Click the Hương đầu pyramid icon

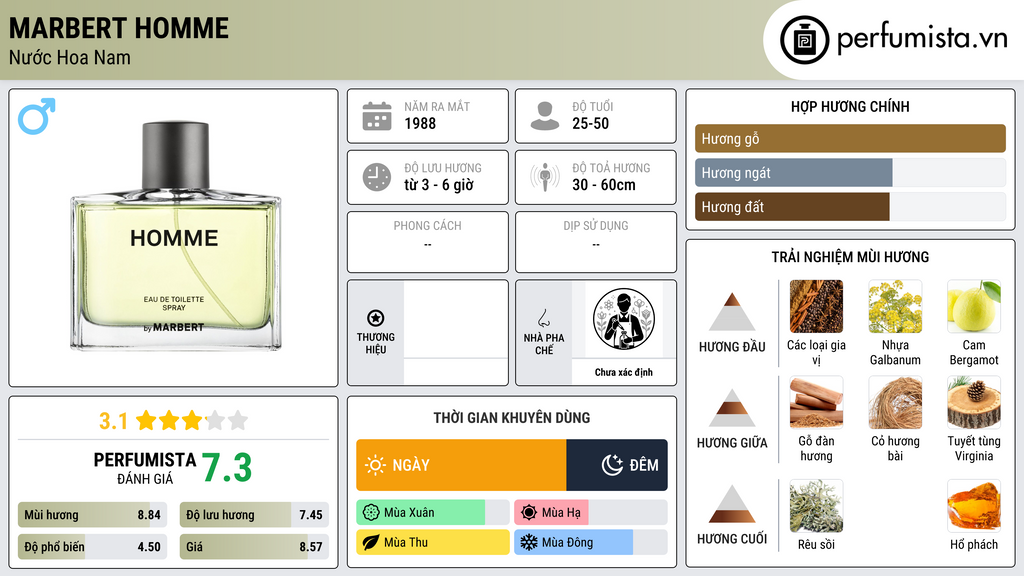pyautogui.click(x=732, y=312)
